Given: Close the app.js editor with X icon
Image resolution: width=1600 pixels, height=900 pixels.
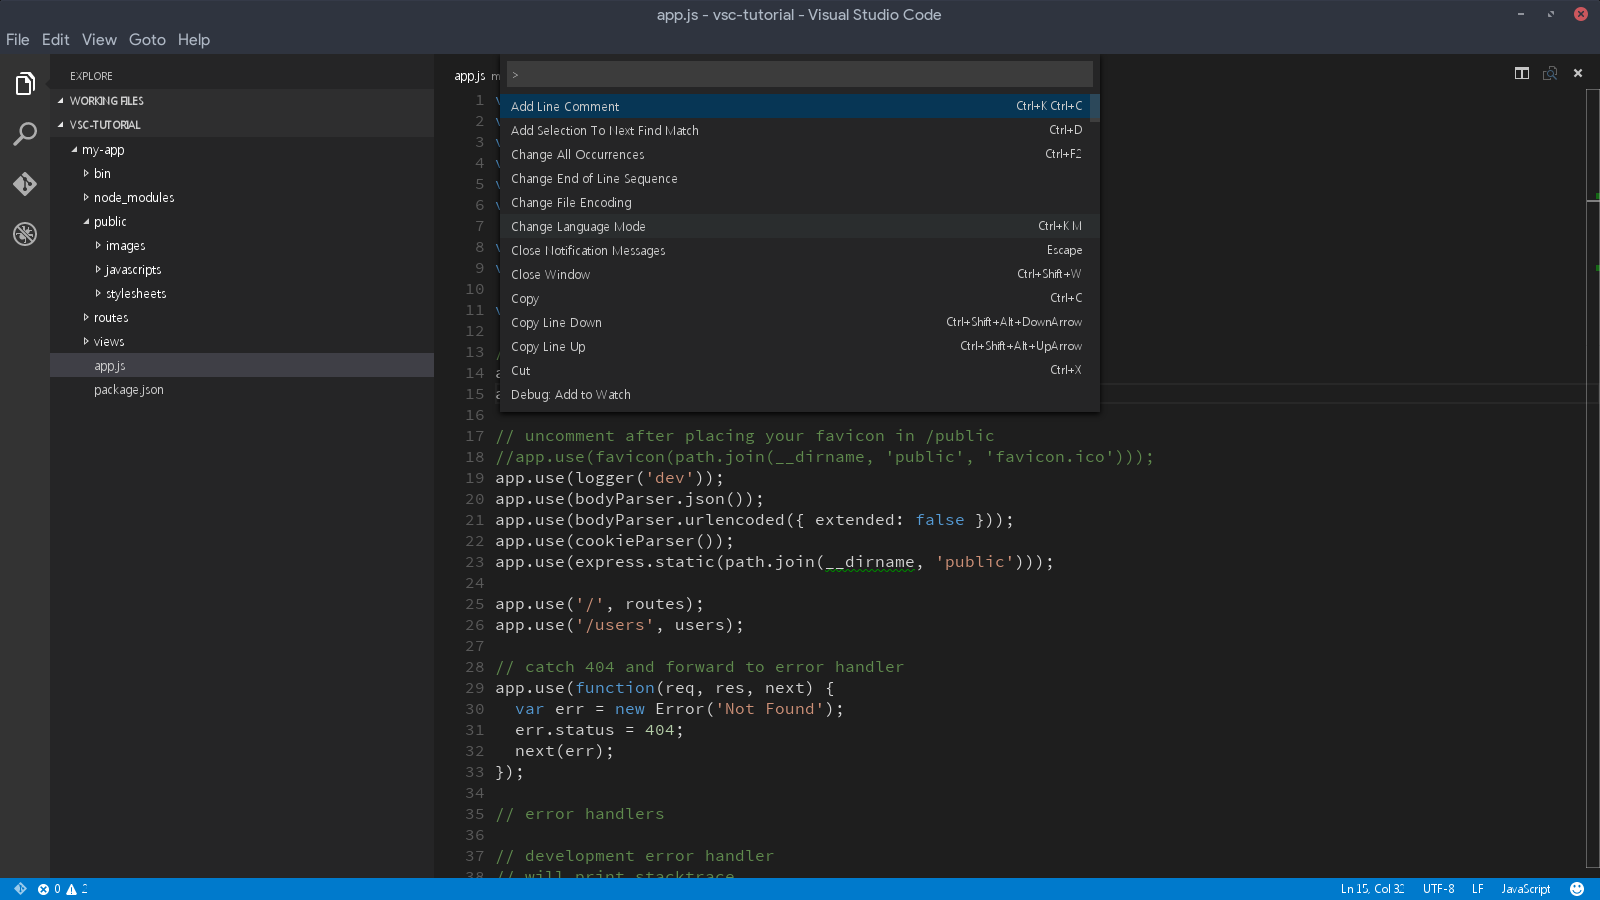Looking at the screenshot, I should tap(1578, 73).
